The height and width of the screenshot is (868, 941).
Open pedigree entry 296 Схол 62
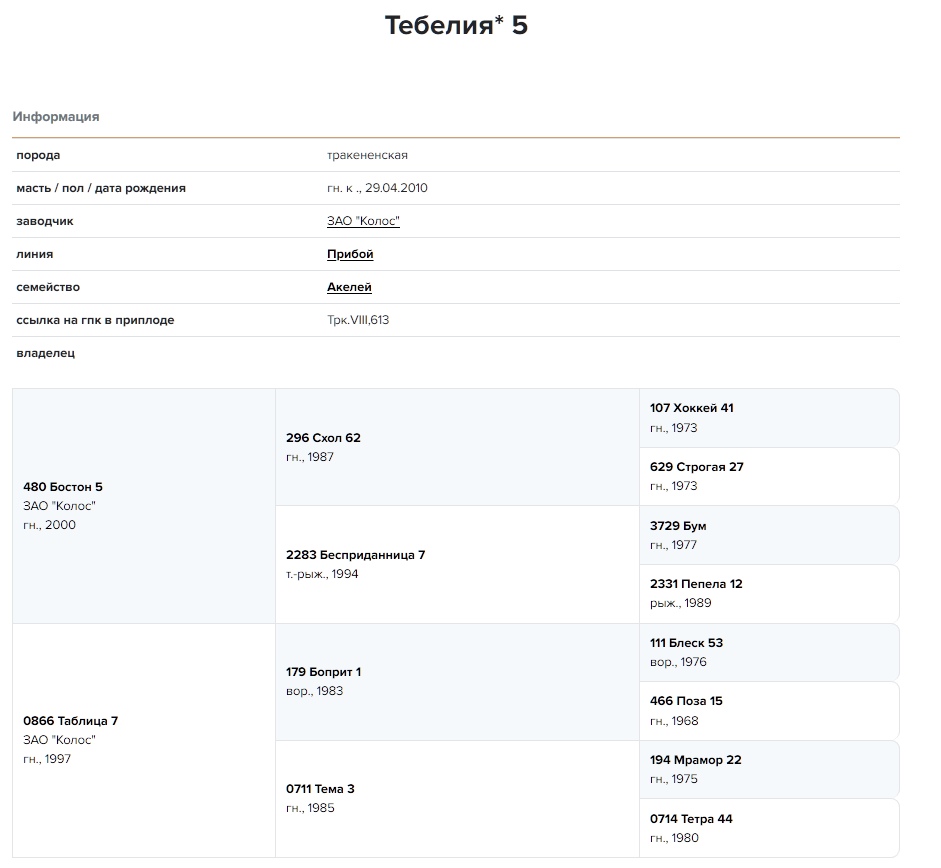pos(323,438)
